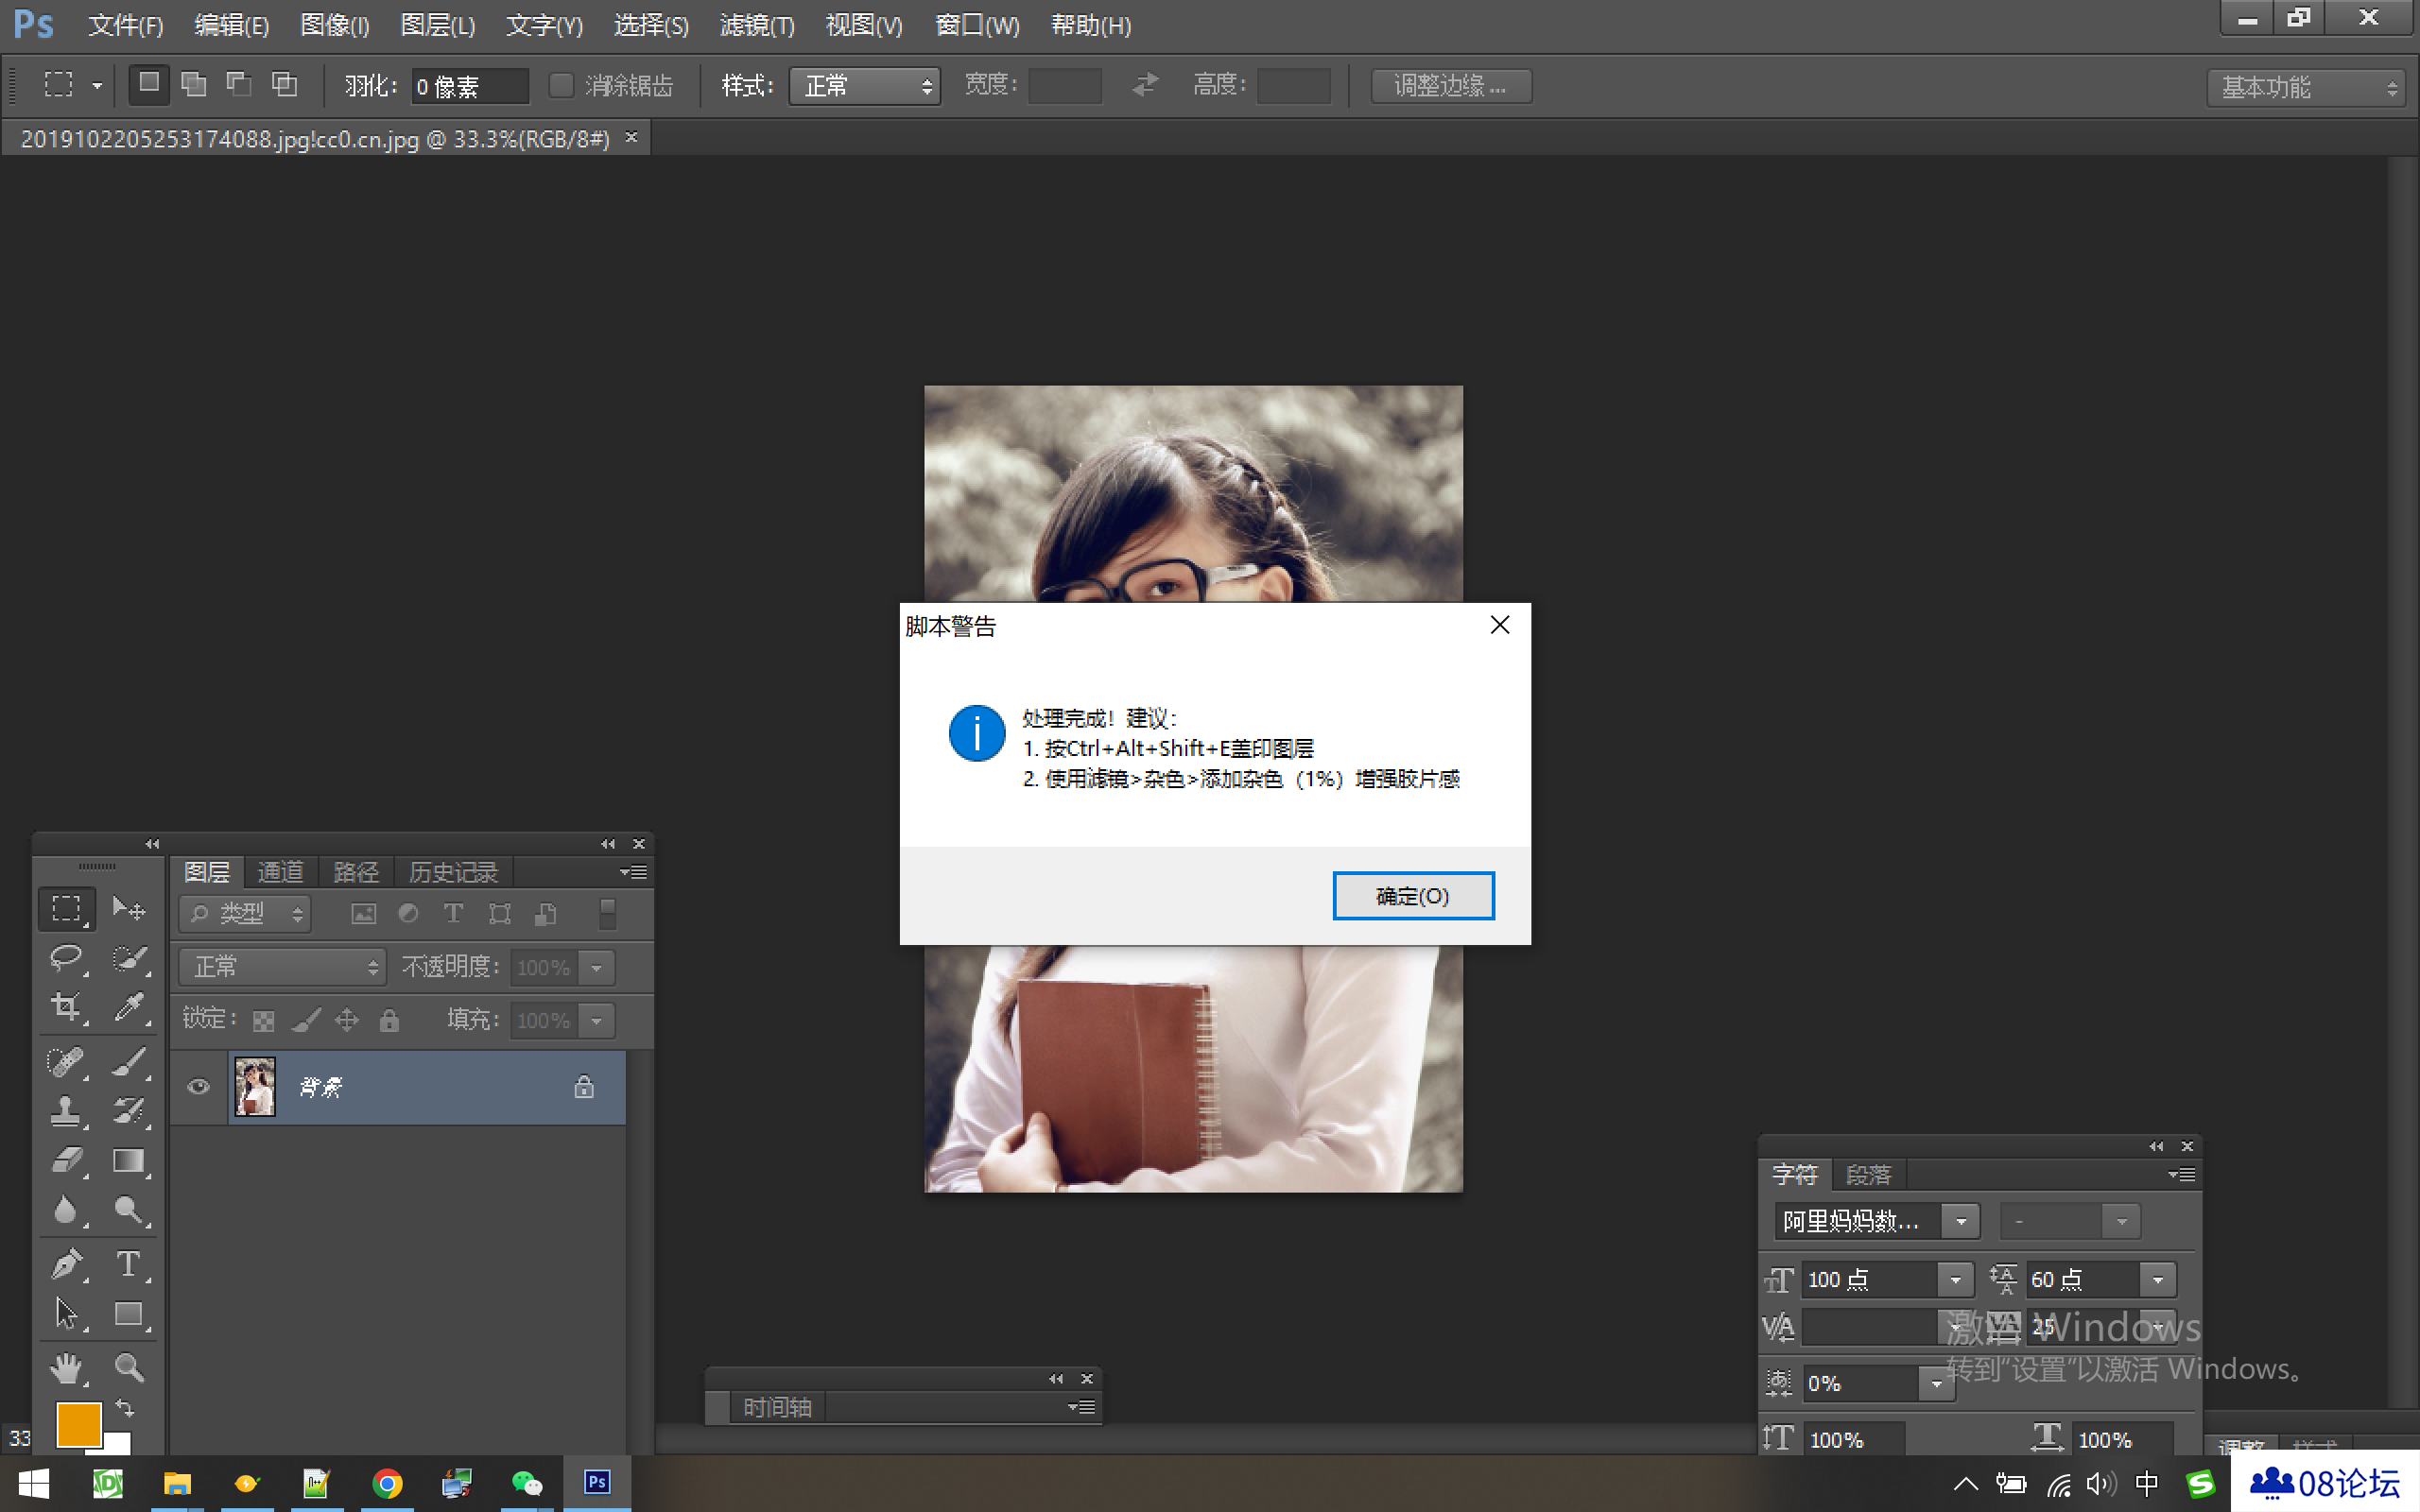Switch to the 历史记录 history tab
Image resolution: width=2420 pixels, height=1512 pixels.
point(453,872)
